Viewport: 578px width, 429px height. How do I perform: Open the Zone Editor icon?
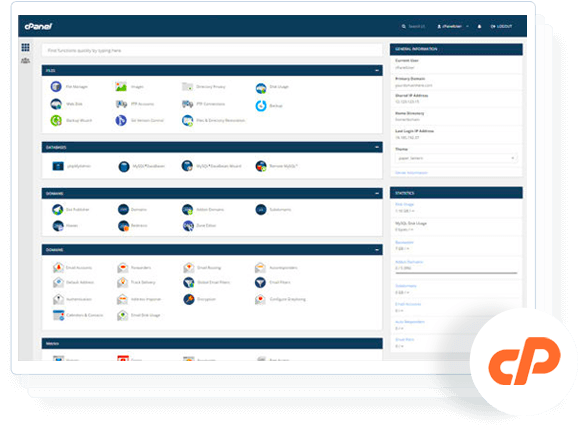click(x=188, y=226)
